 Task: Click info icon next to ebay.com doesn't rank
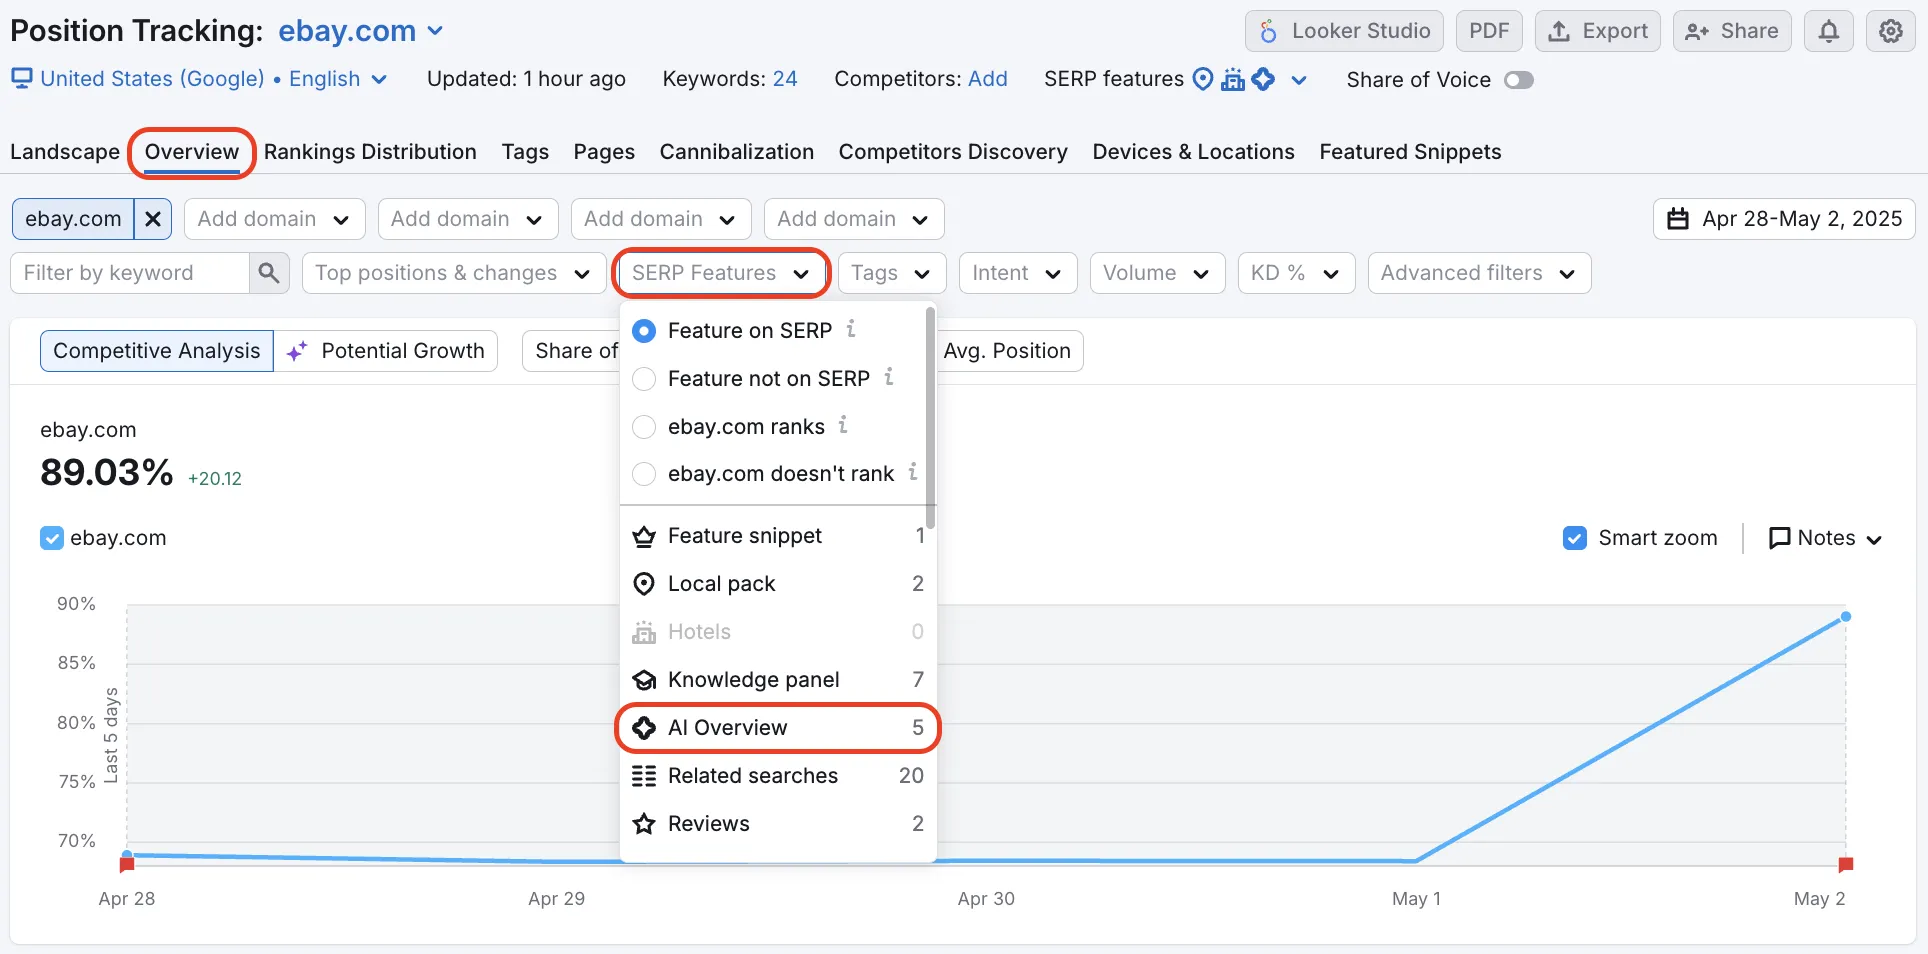[913, 472]
